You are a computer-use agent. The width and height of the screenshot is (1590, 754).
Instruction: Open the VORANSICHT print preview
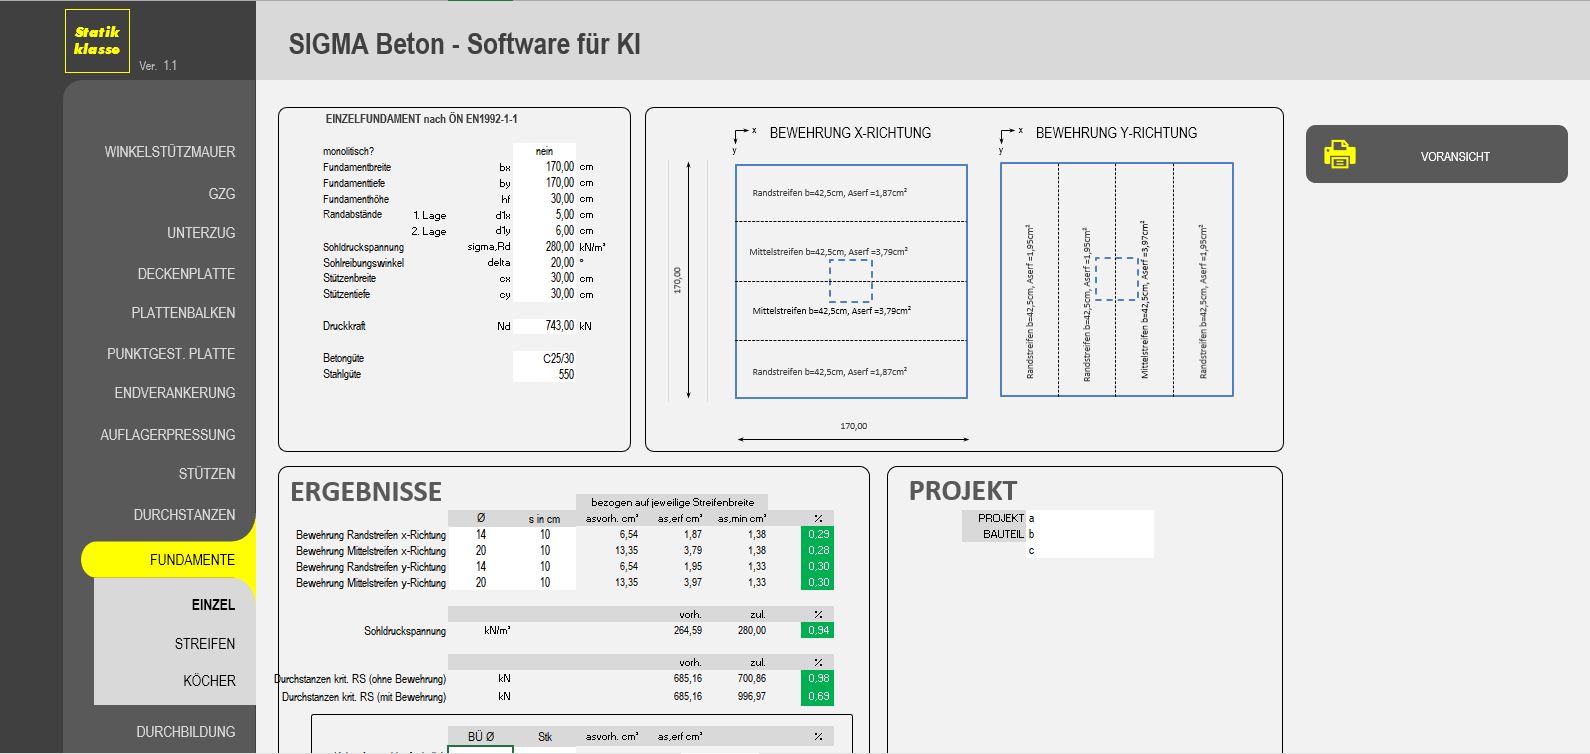[x=1454, y=156]
